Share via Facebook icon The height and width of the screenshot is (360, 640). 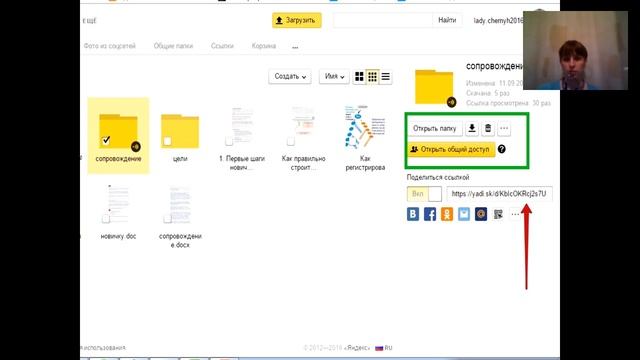click(x=430, y=214)
